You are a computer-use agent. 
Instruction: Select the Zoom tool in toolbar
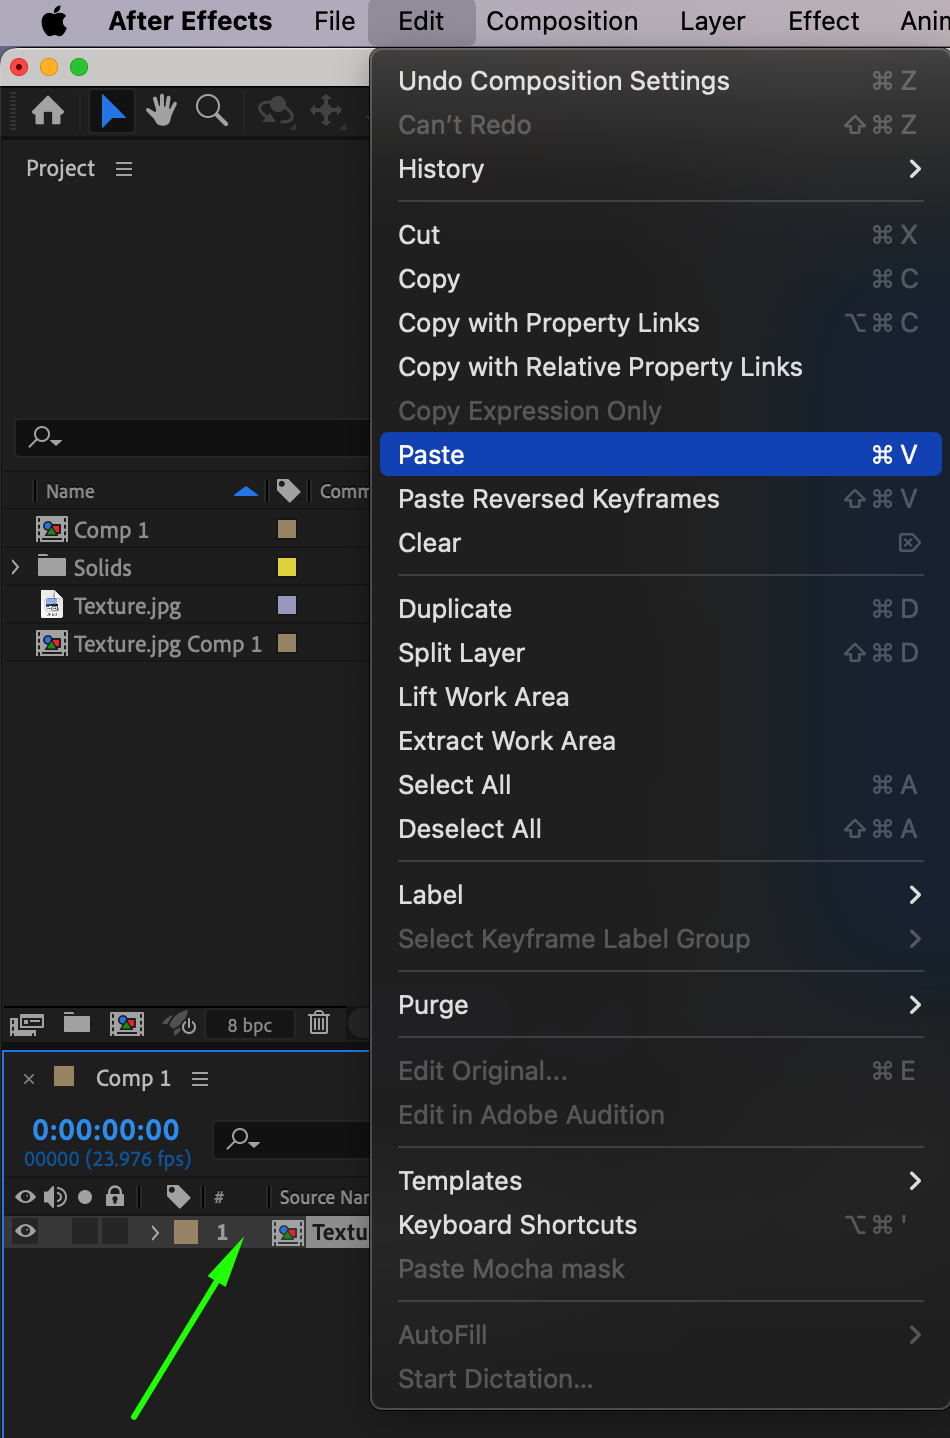pos(211,111)
